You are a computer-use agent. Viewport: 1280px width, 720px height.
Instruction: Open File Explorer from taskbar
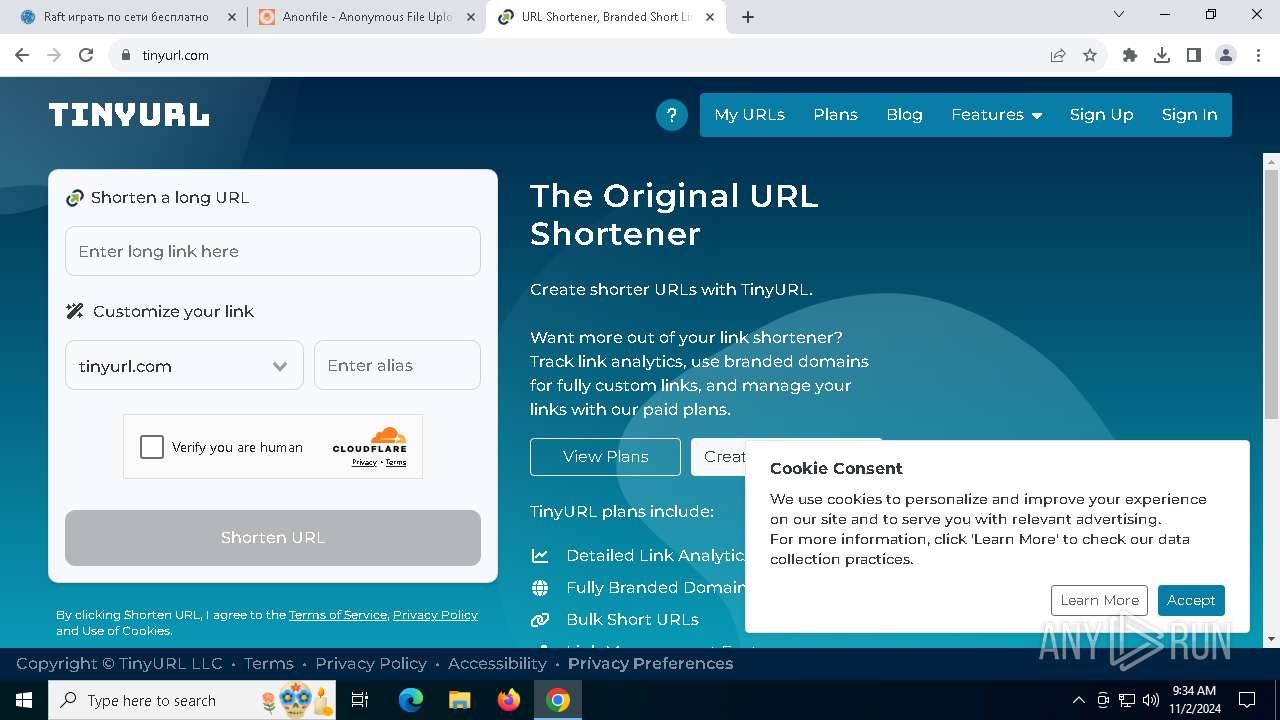tap(459, 700)
